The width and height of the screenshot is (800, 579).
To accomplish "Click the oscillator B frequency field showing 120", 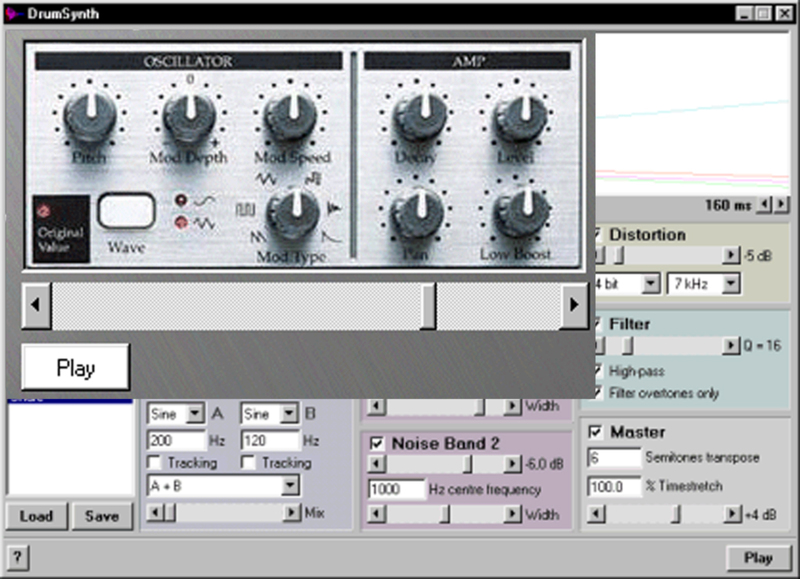I will tap(270, 440).
